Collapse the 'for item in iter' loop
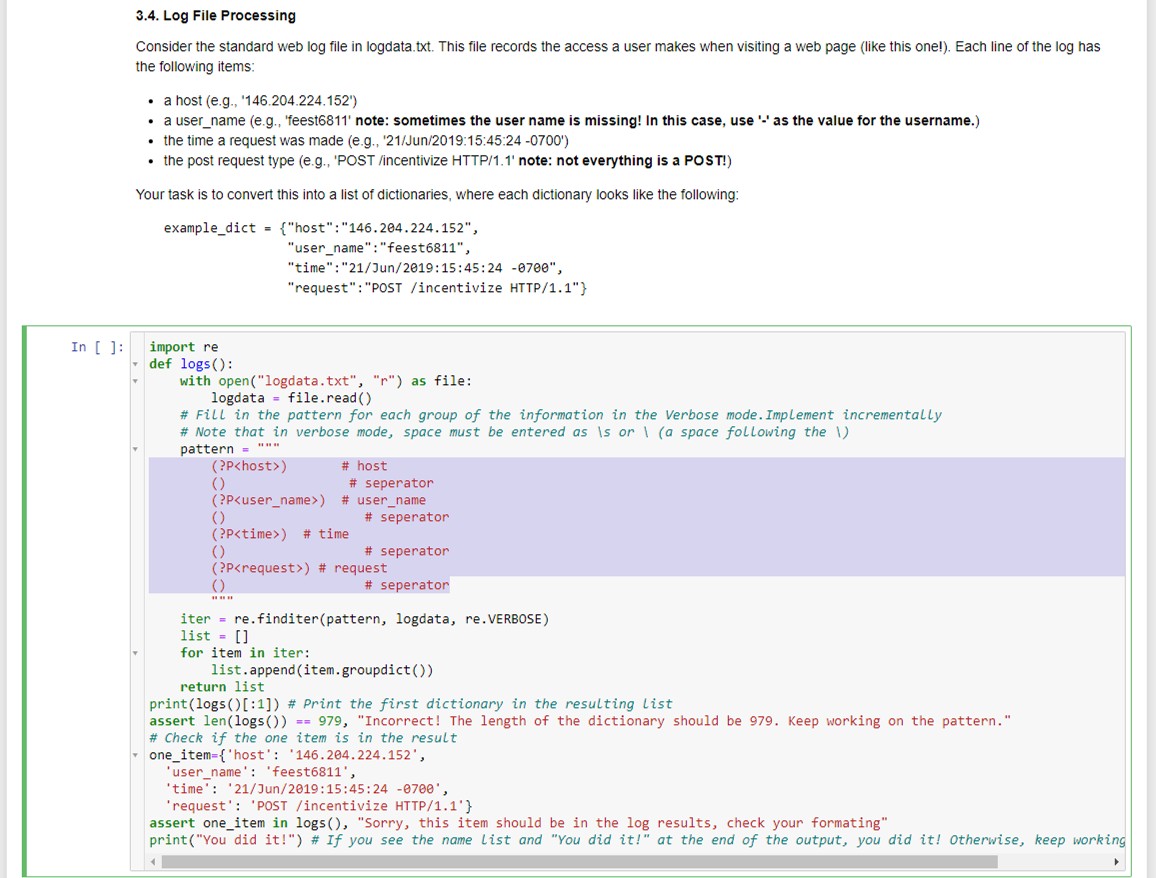Viewport: 1156px width, 878px height. click(x=137, y=652)
